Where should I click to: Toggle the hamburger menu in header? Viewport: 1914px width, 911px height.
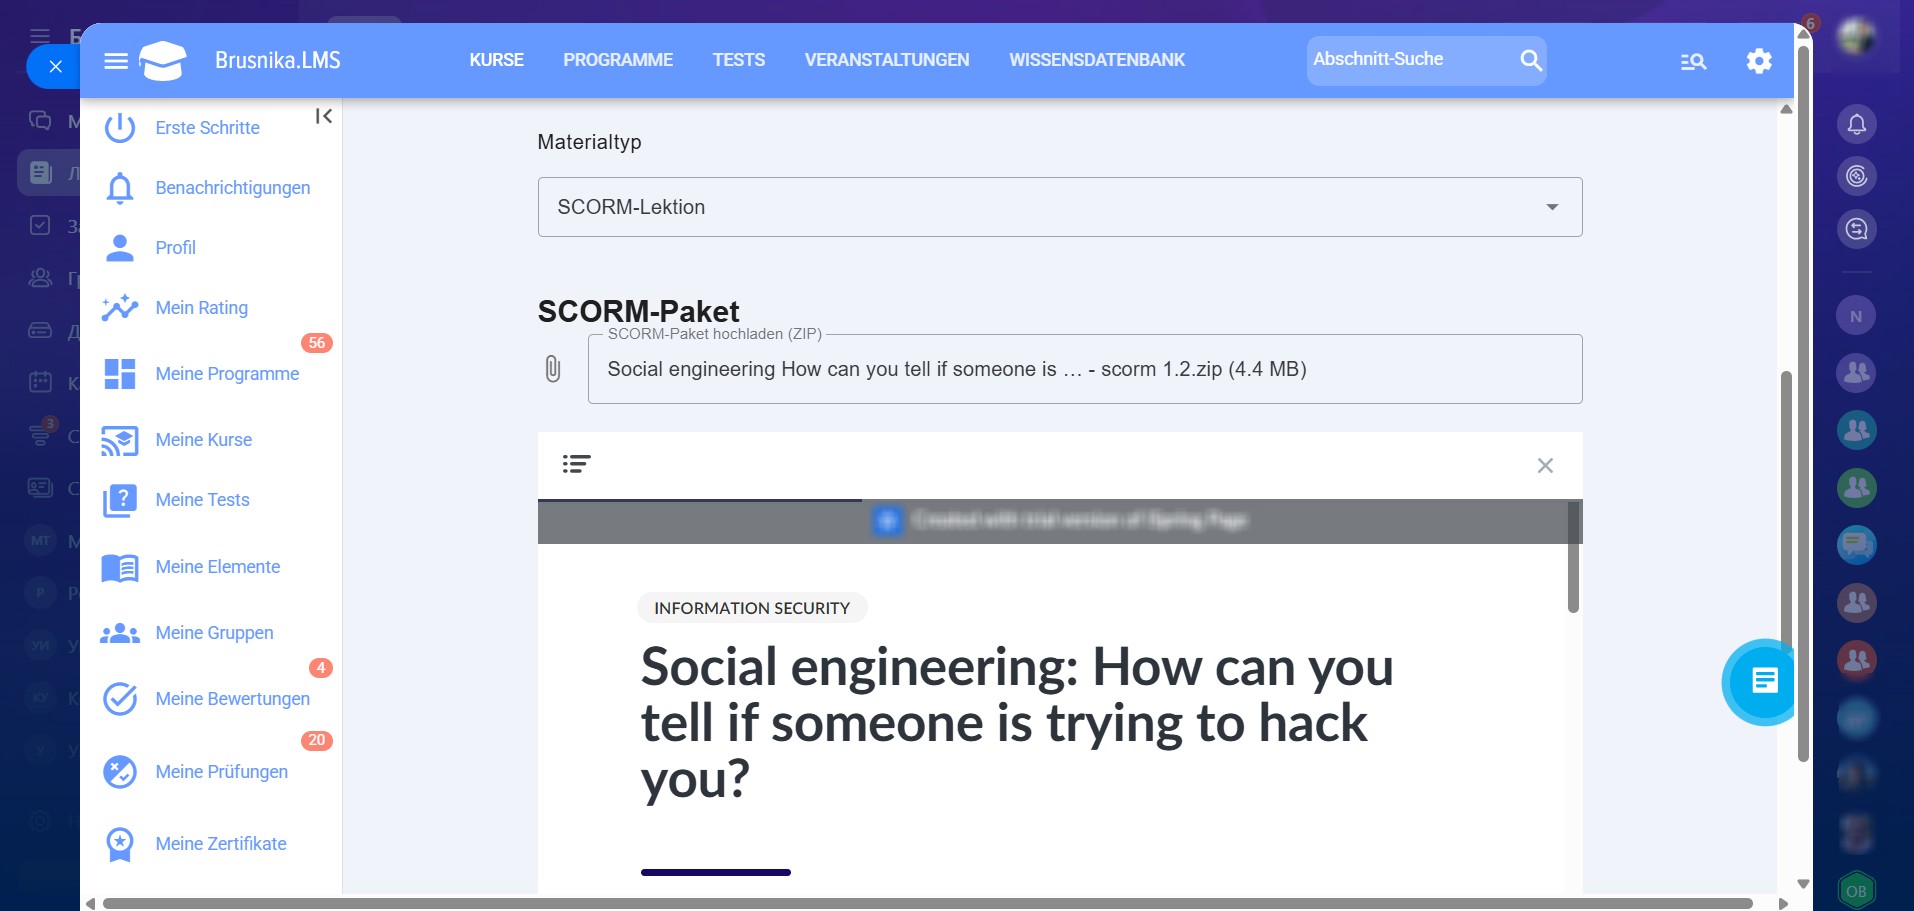(x=116, y=61)
